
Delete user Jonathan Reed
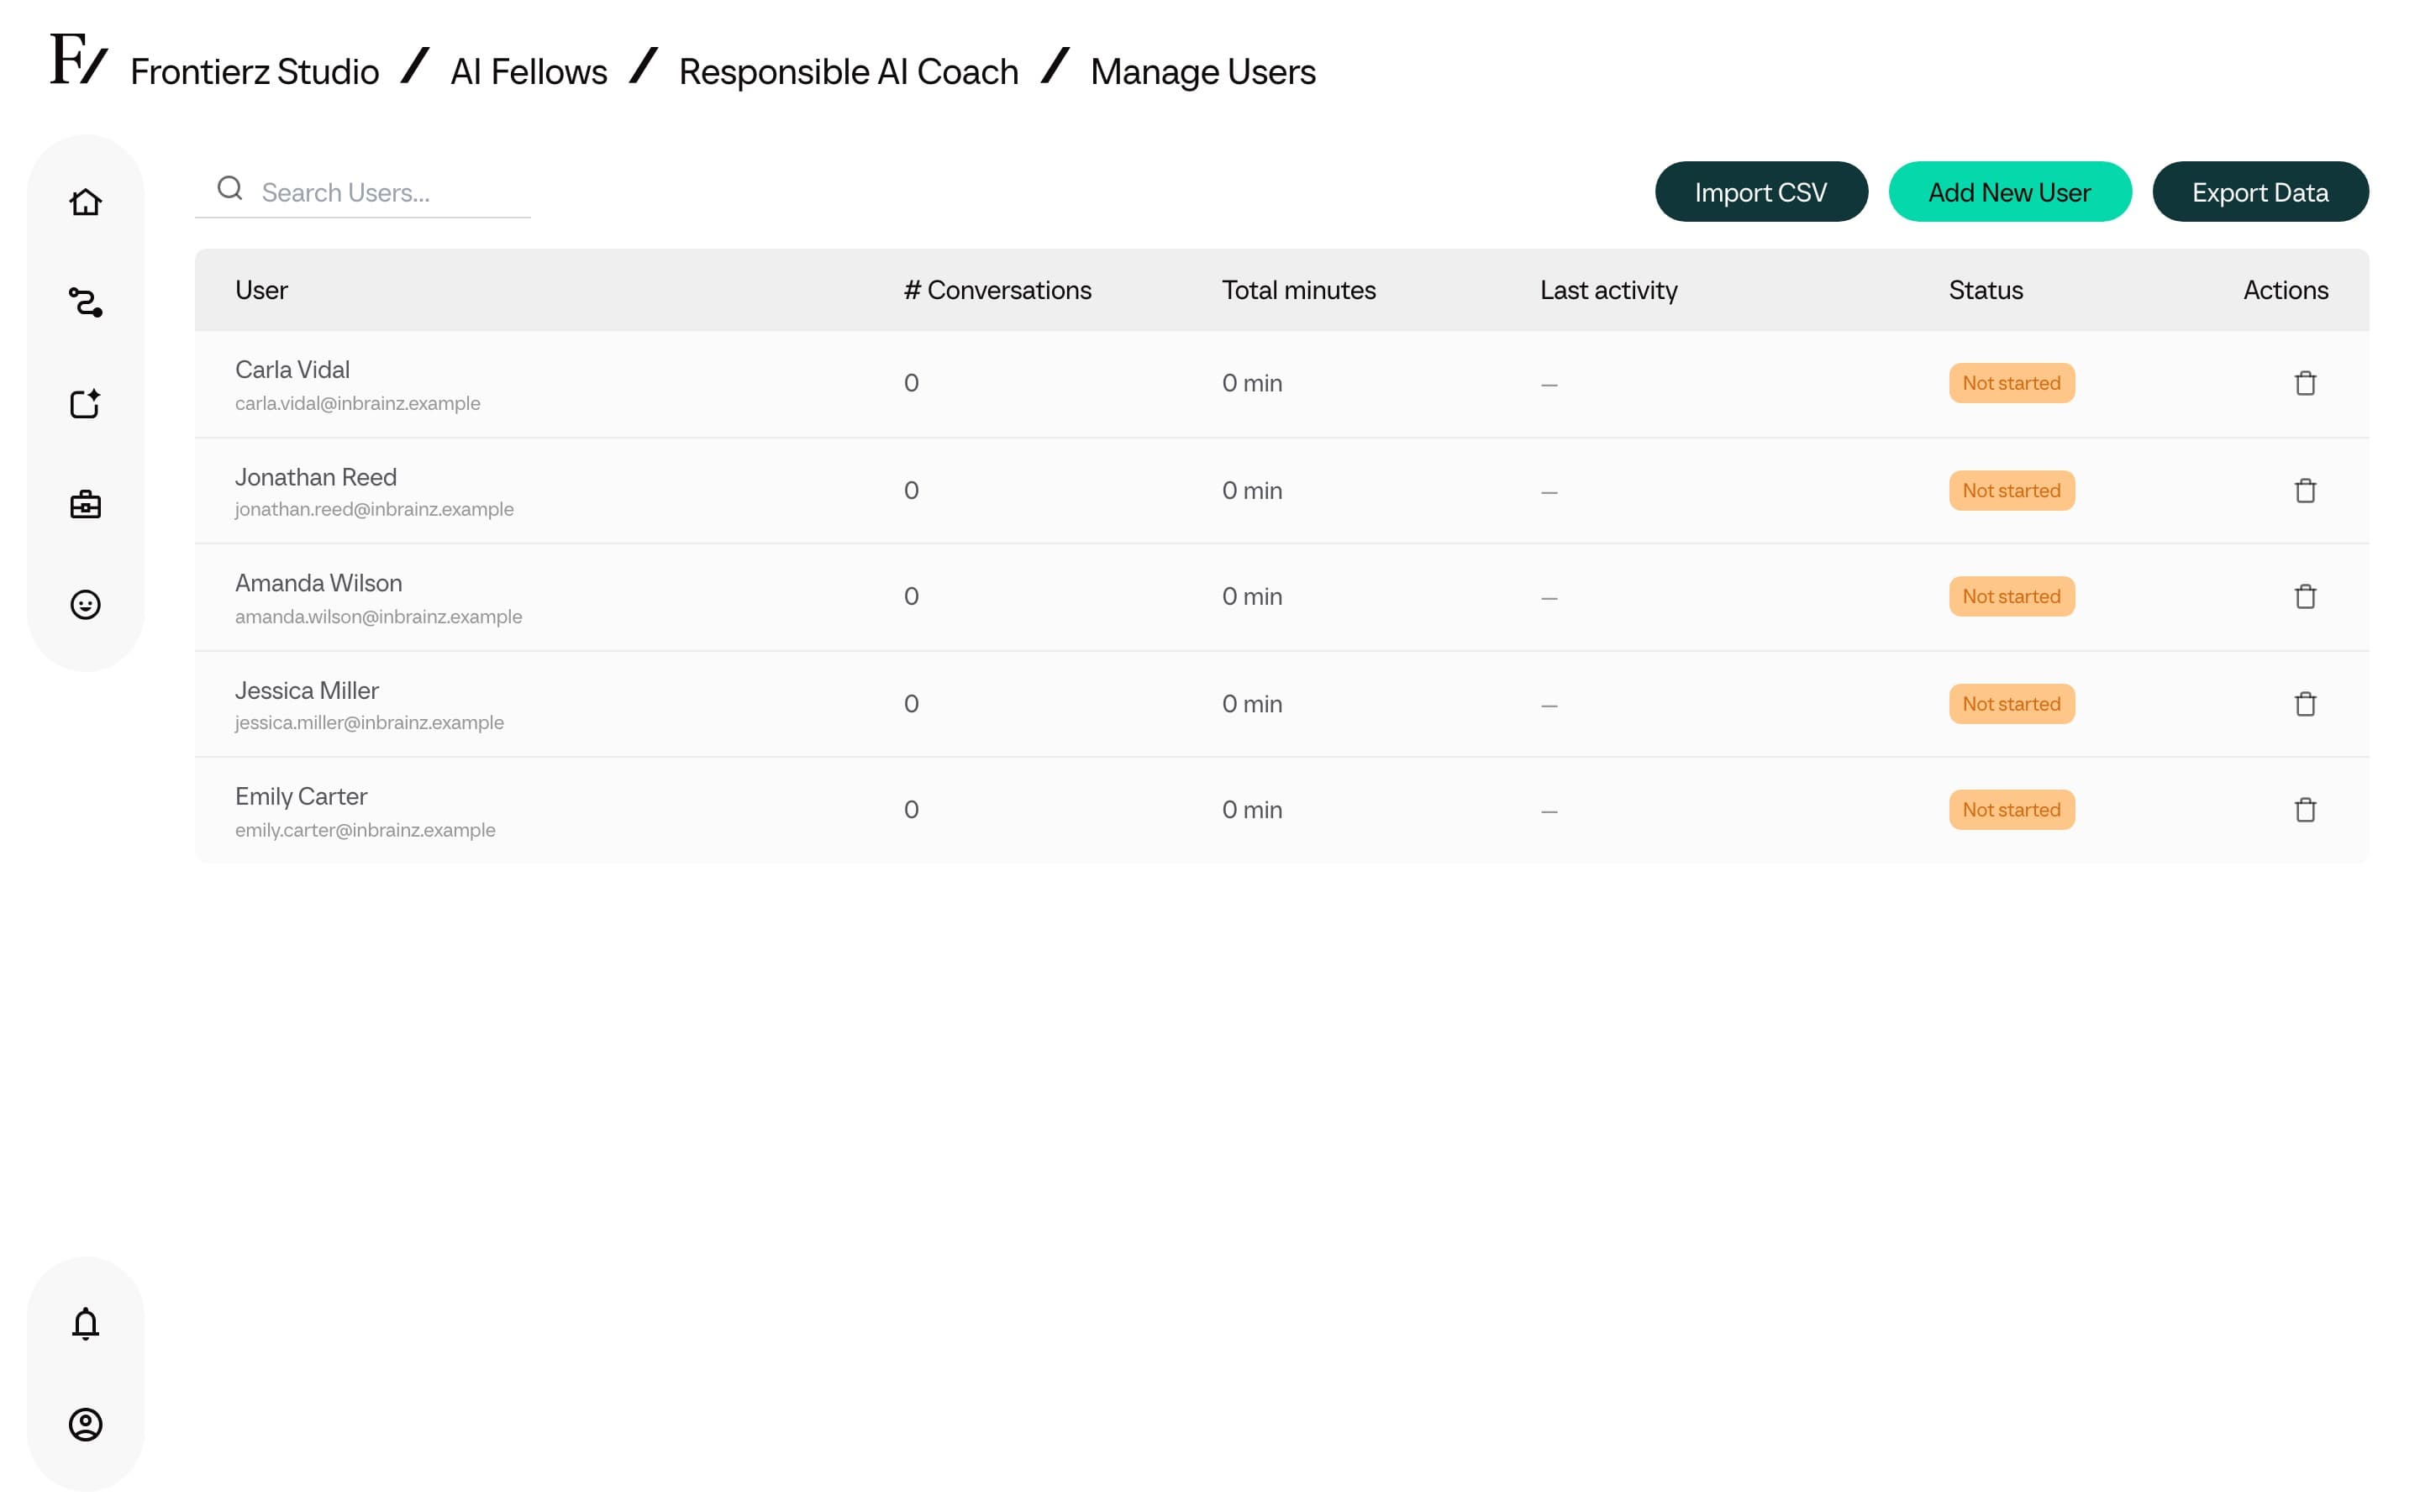pyautogui.click(x=2305, y=490)
